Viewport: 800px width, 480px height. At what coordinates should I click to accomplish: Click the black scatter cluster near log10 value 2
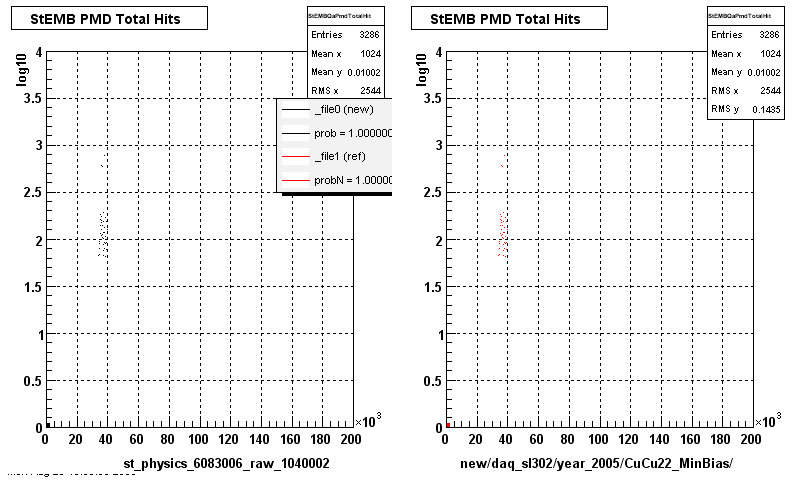(103, 235)
